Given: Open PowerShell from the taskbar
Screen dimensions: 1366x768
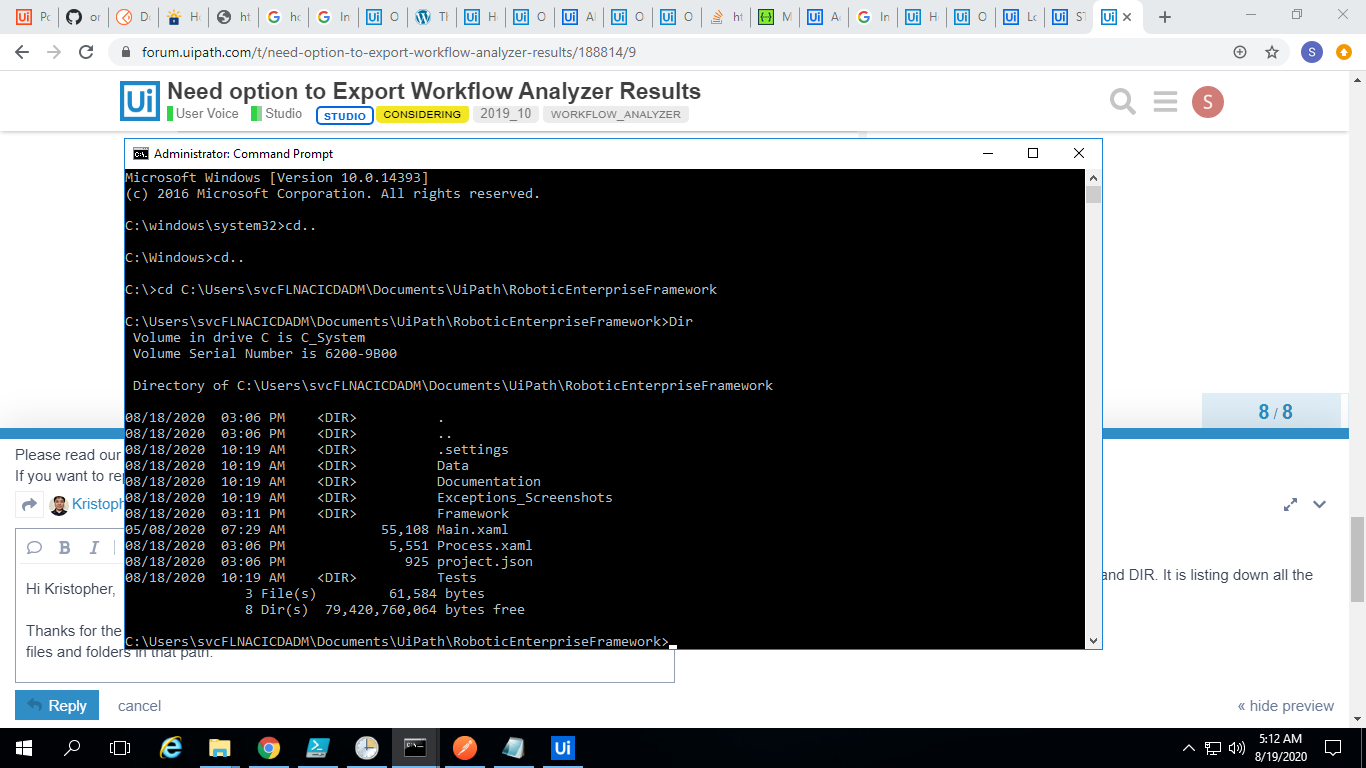Looking at the screenshot, I should (317, 747).
